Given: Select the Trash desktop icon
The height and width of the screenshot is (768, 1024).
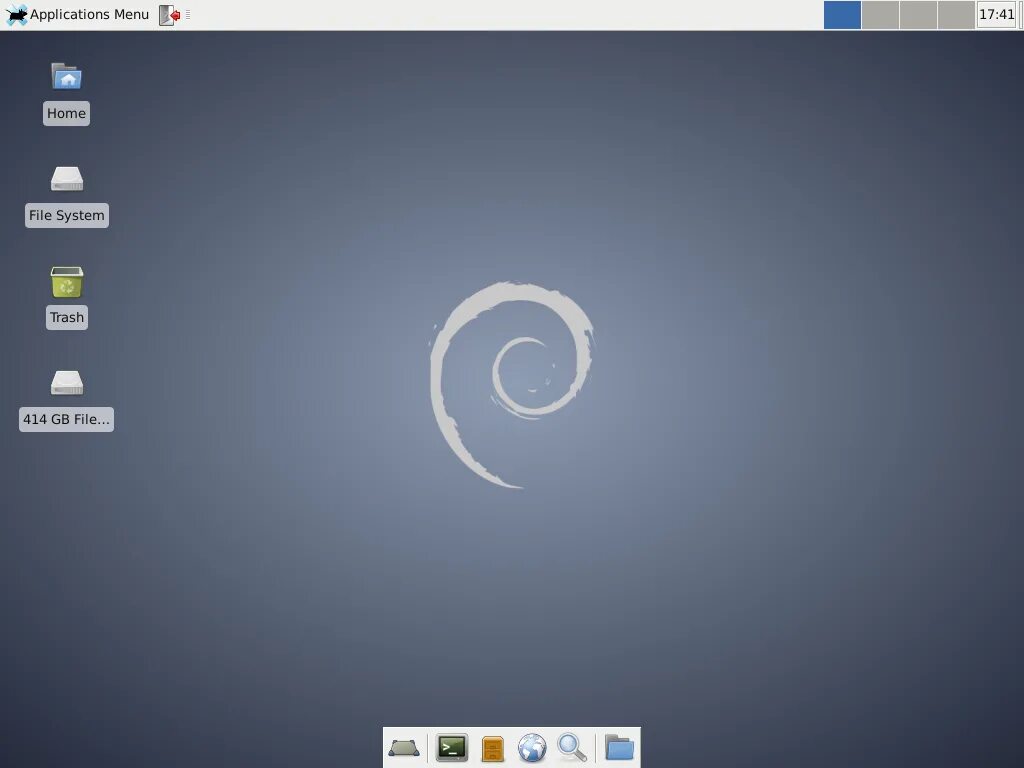Looking at the screenshot, I should pos(67,281).
